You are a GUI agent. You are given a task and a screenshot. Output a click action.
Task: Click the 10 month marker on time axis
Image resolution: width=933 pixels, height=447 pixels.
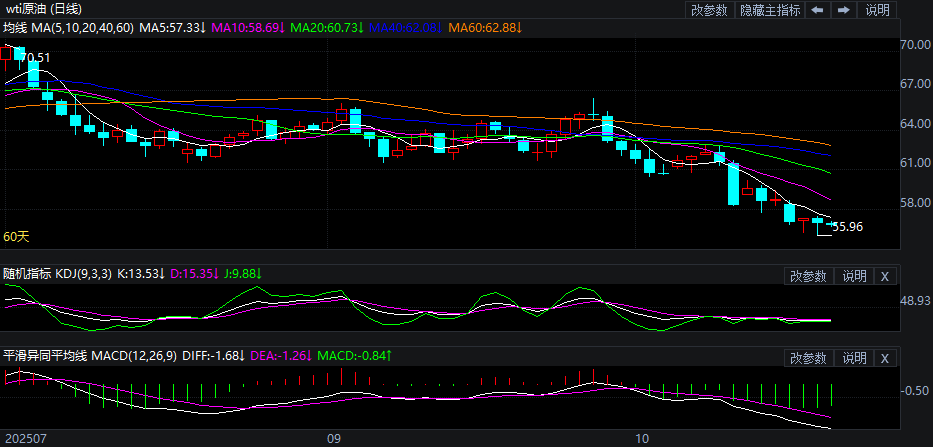pyautogui.click(x=643, y=438)
